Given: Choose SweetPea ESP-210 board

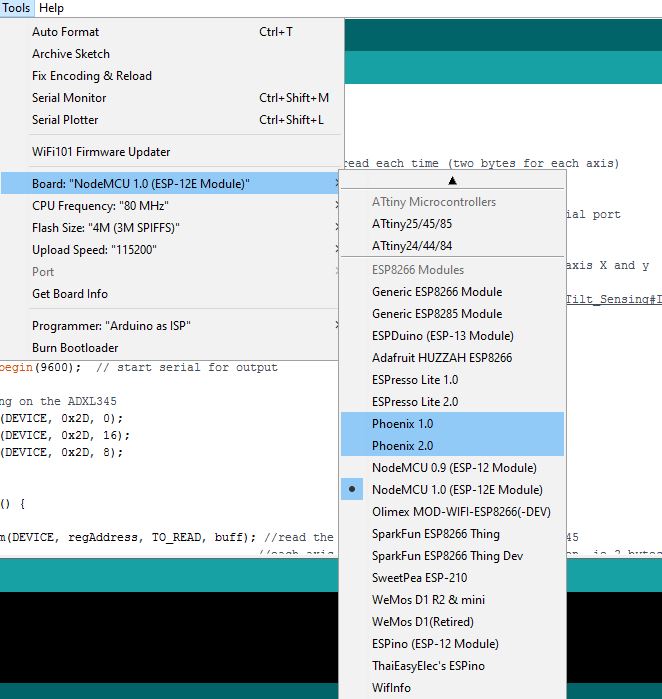Looking at the screenshot, I should 452,578.
